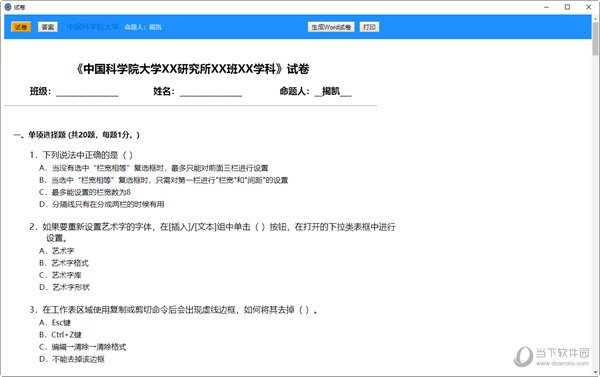Select option A 艺术字

tap(57, 251)
